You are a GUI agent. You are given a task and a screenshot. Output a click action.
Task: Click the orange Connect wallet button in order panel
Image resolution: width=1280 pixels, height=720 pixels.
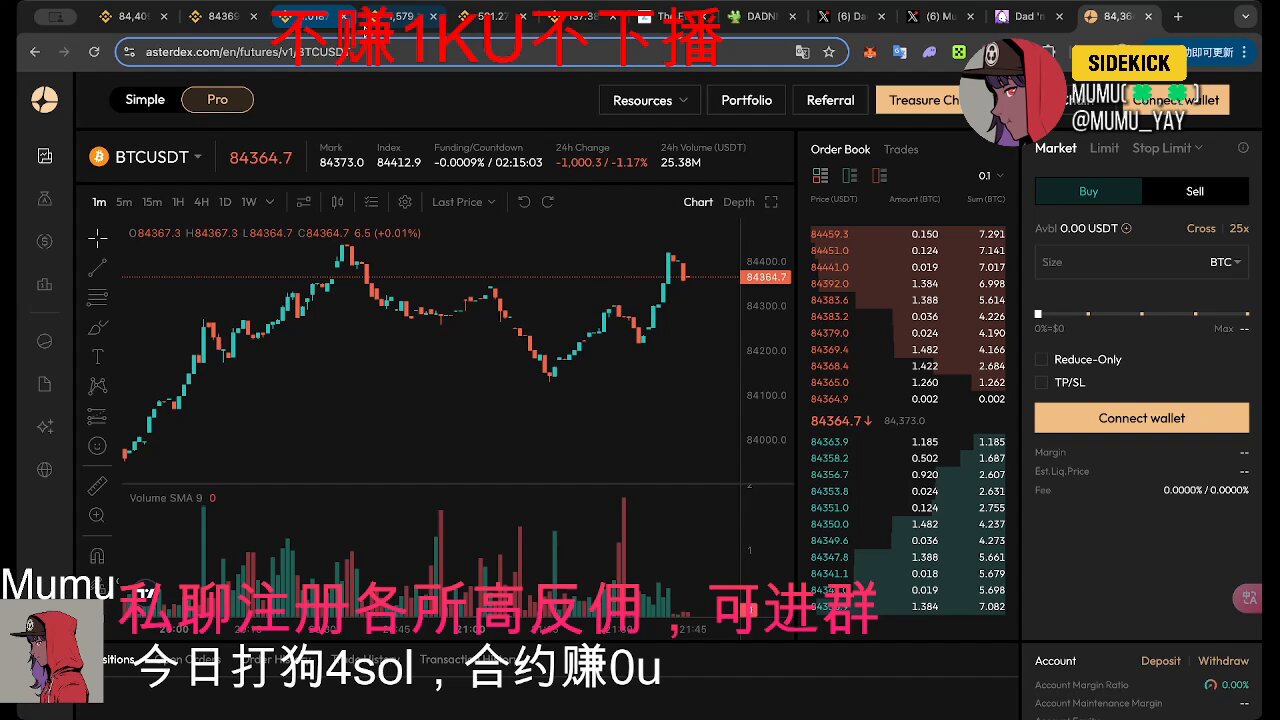click(1142, 418)
